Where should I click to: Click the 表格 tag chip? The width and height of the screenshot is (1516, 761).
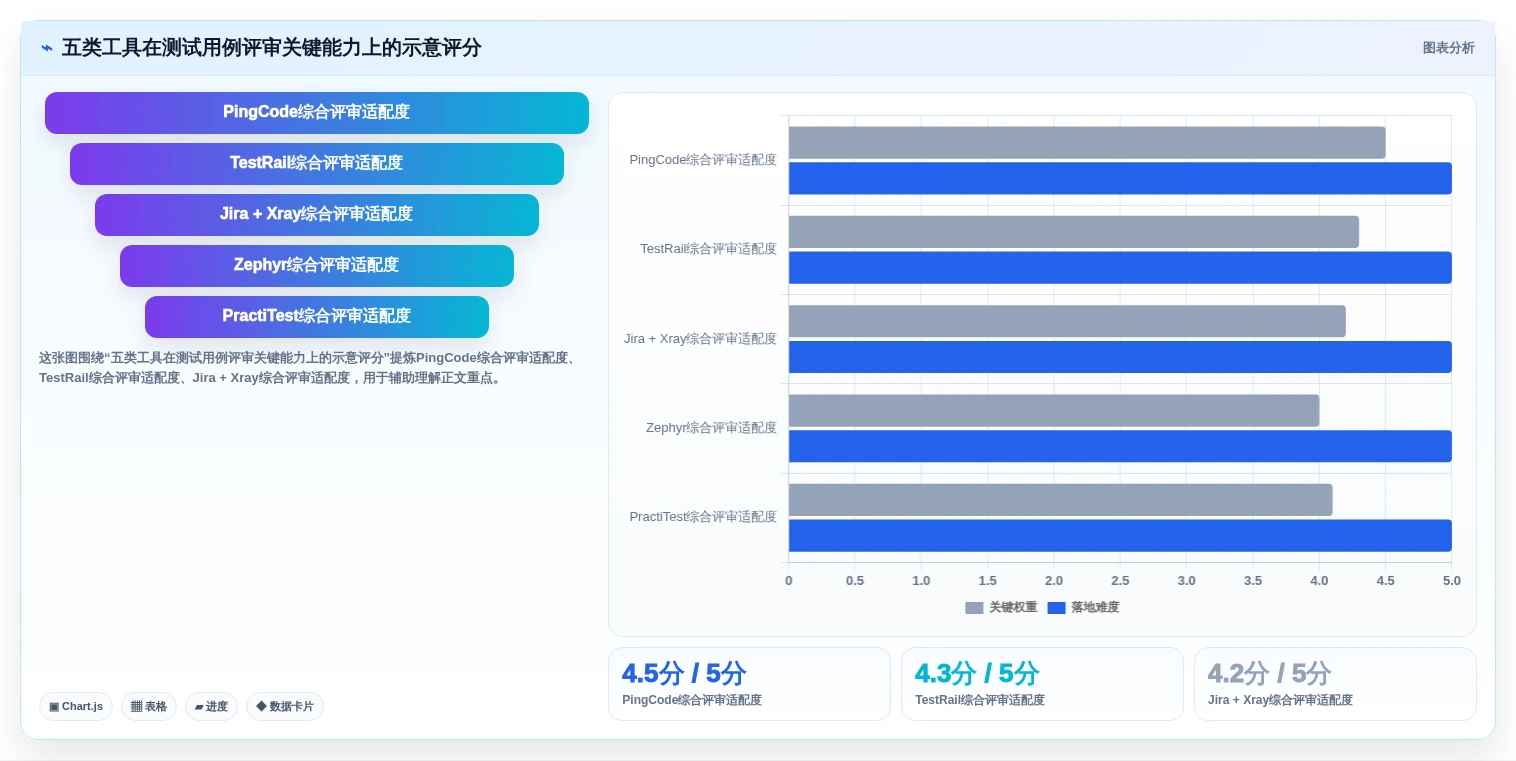[149, 707]
